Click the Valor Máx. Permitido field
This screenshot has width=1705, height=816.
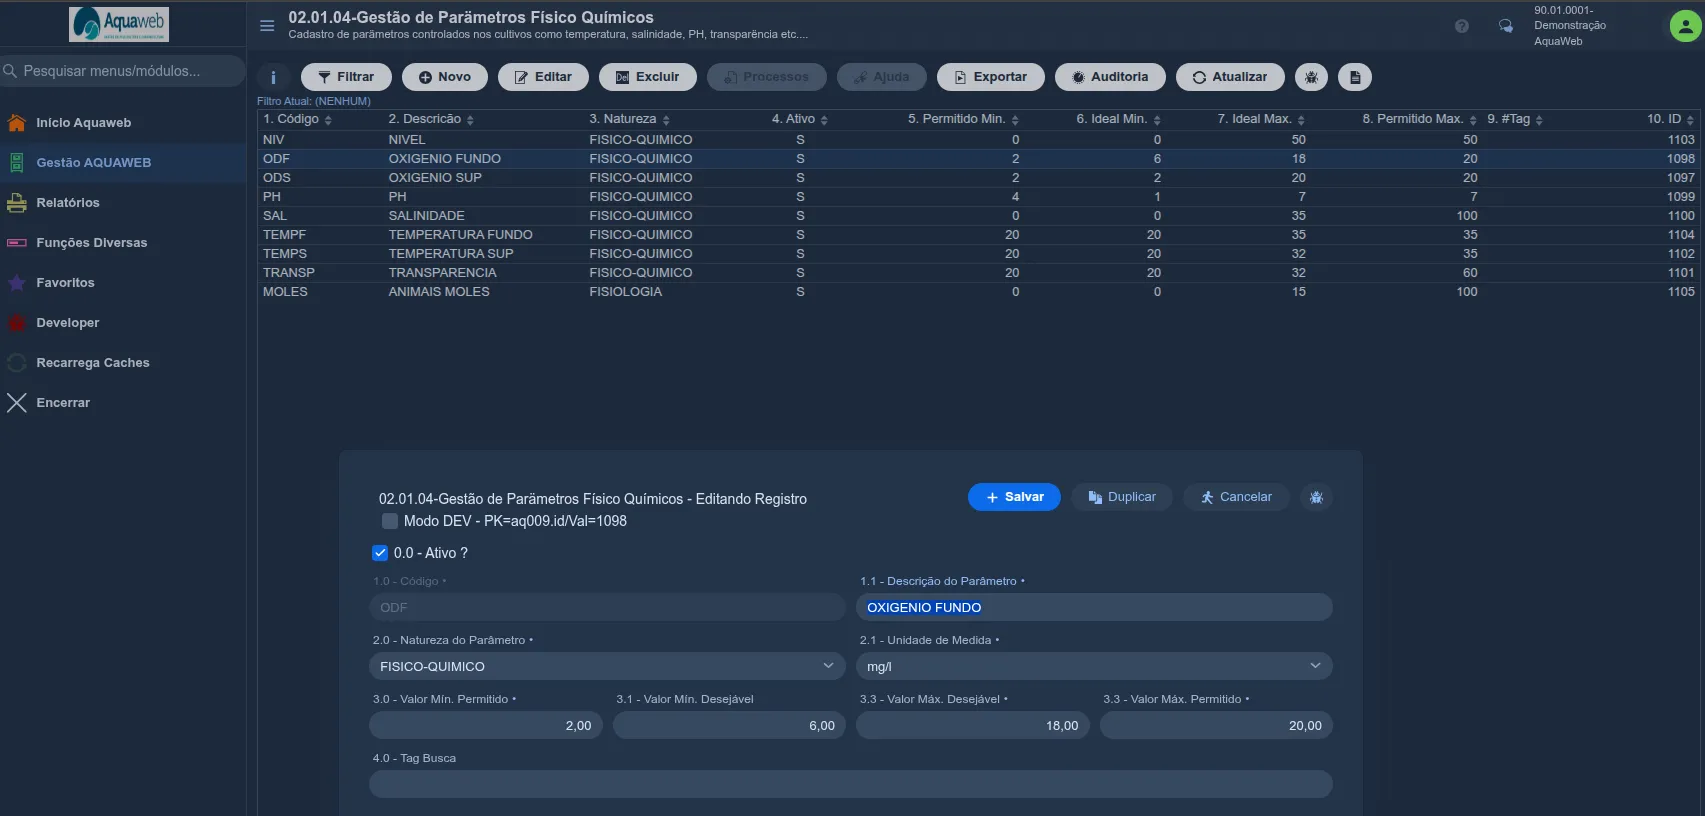coord(1216,726)
